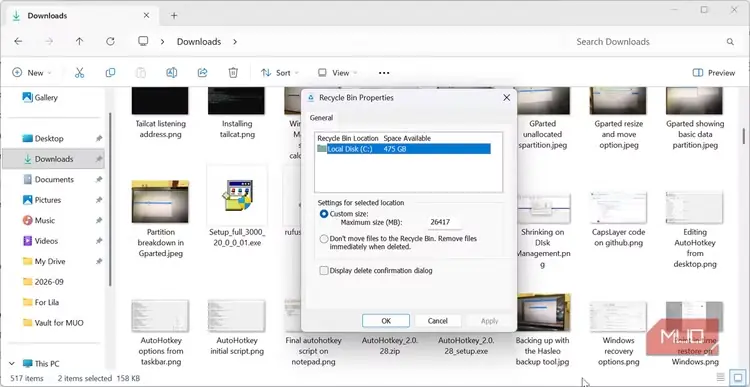Viewport: 750px width, 387px height.
Task: Open Pictures in the sidebar
Action: 53,200
